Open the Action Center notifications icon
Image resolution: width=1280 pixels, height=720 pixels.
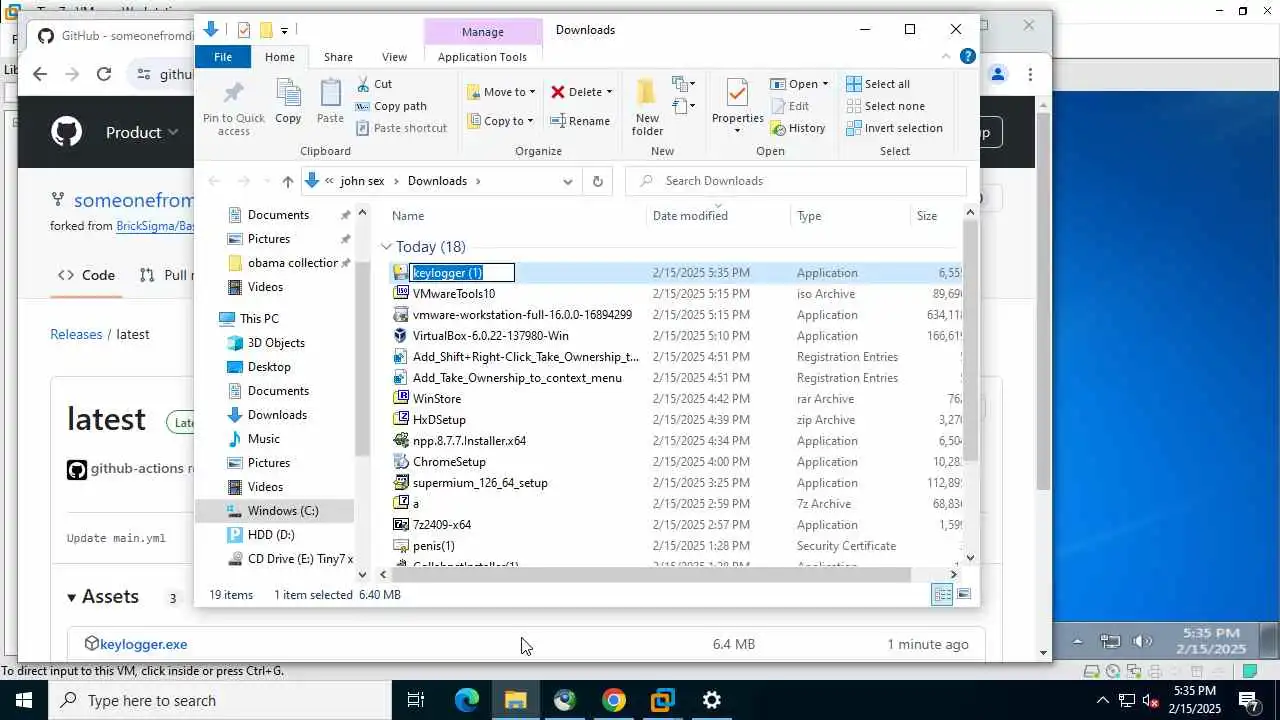(x=1250, y=700)
